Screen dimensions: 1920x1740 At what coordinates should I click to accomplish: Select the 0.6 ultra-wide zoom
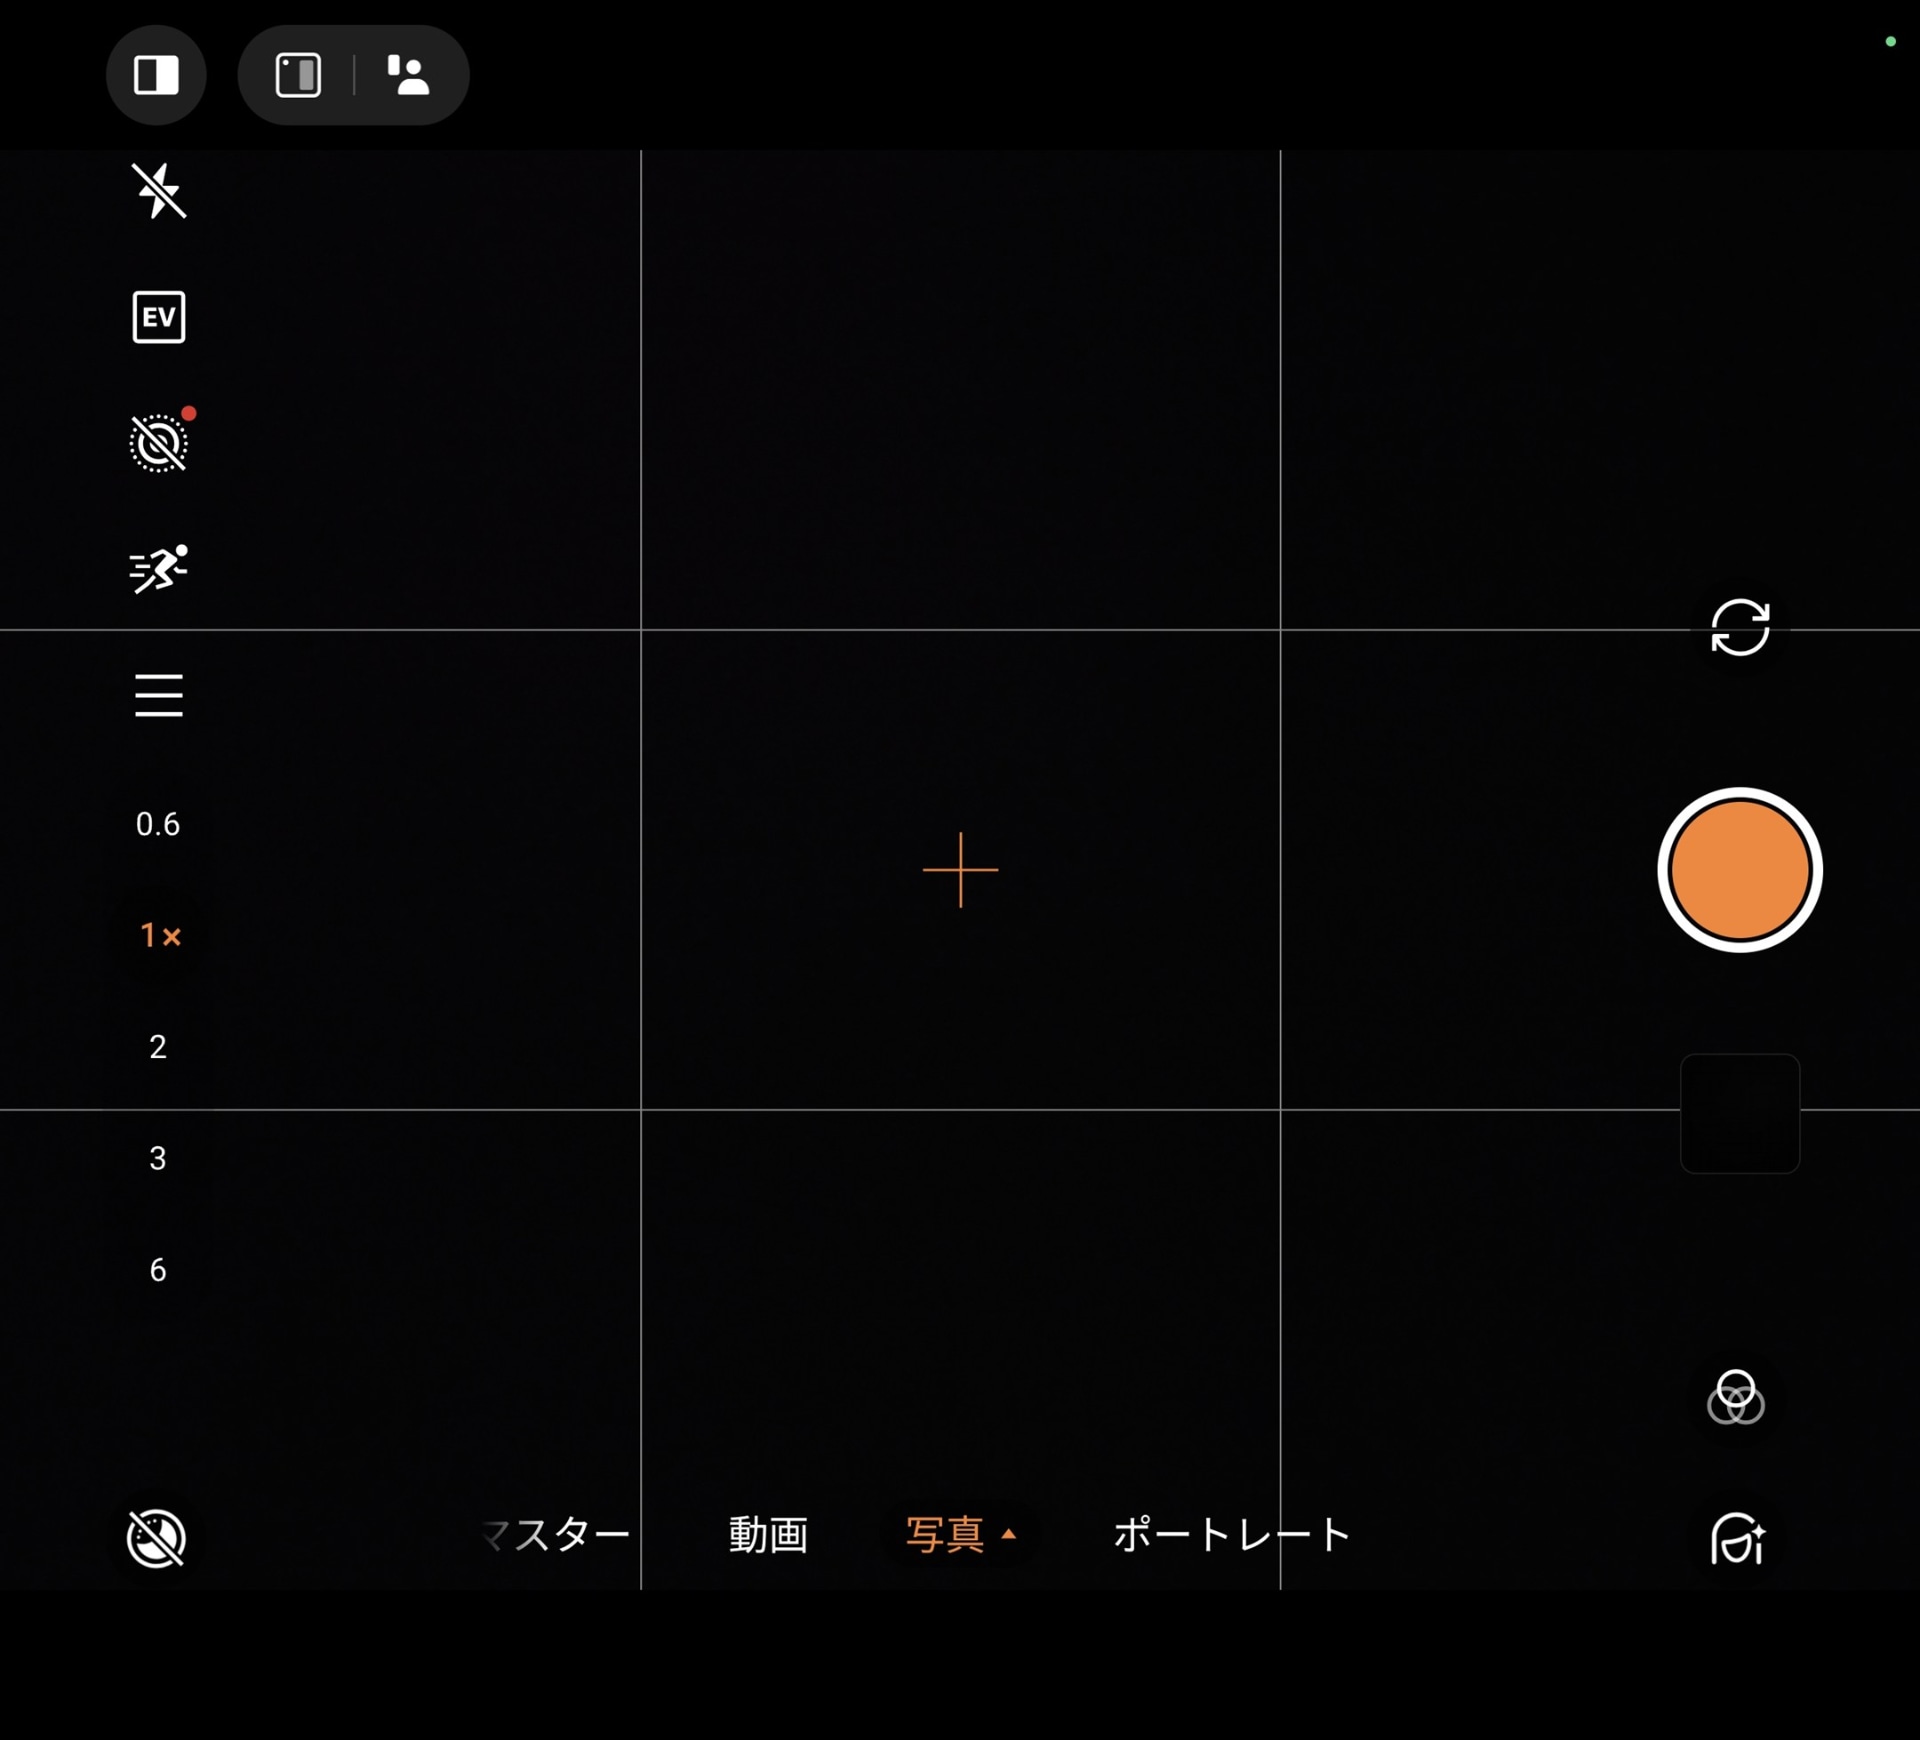158,824
